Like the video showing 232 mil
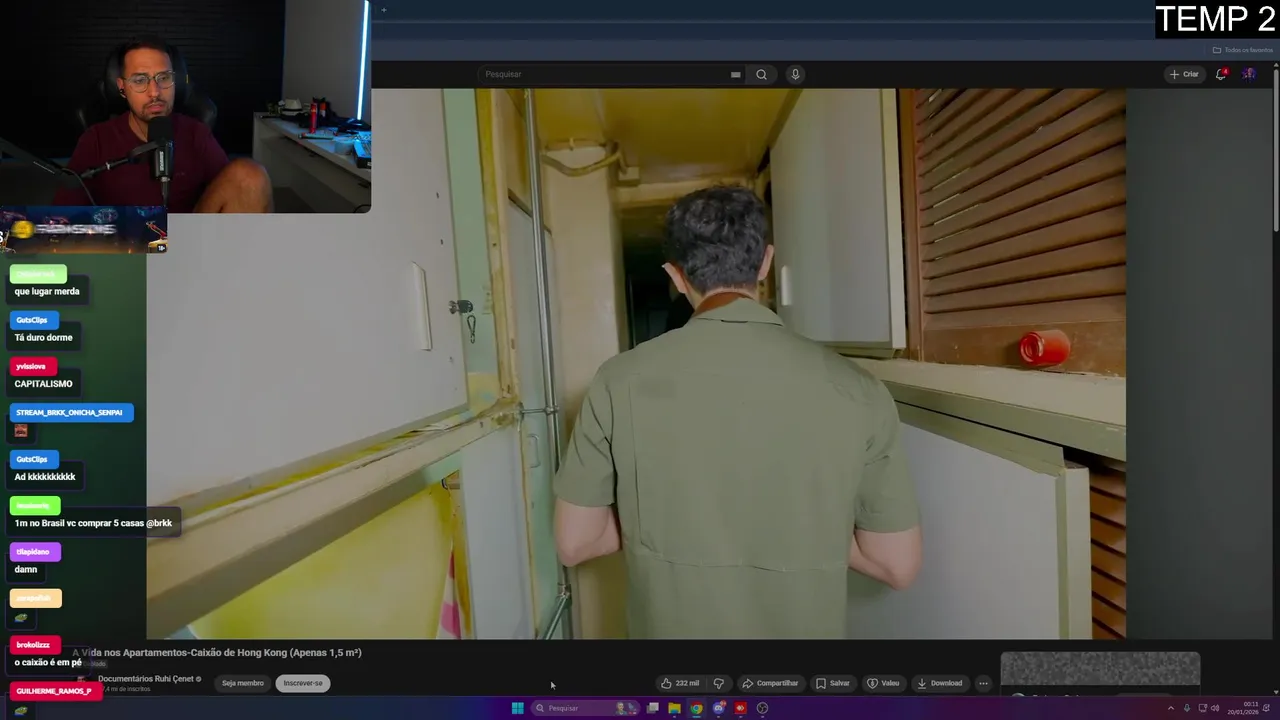Viewport: 1280px width, 720px height. pyautogui.click(x=679, y=683)
